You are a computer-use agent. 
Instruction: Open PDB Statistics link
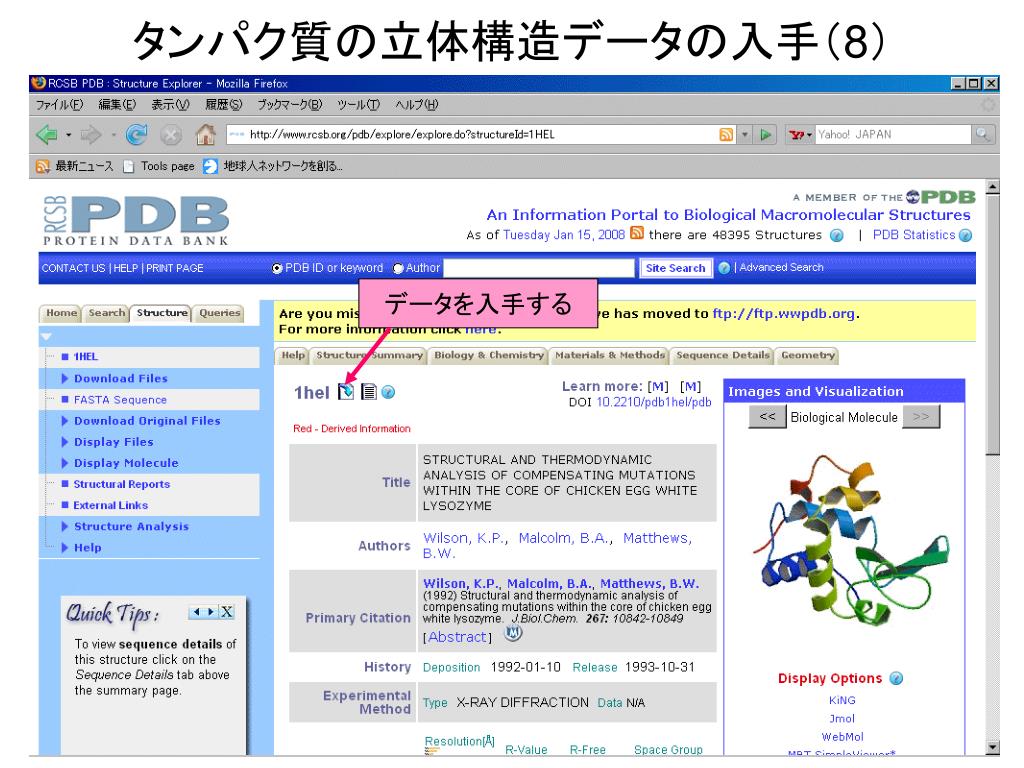point(914,235)
